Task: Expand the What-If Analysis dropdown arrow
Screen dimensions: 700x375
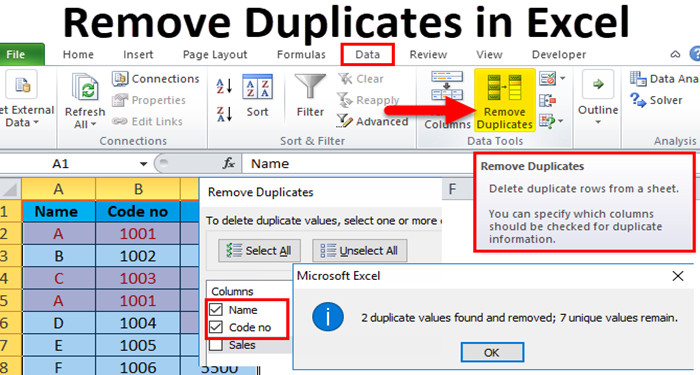Action: click(x=561, y=121)
